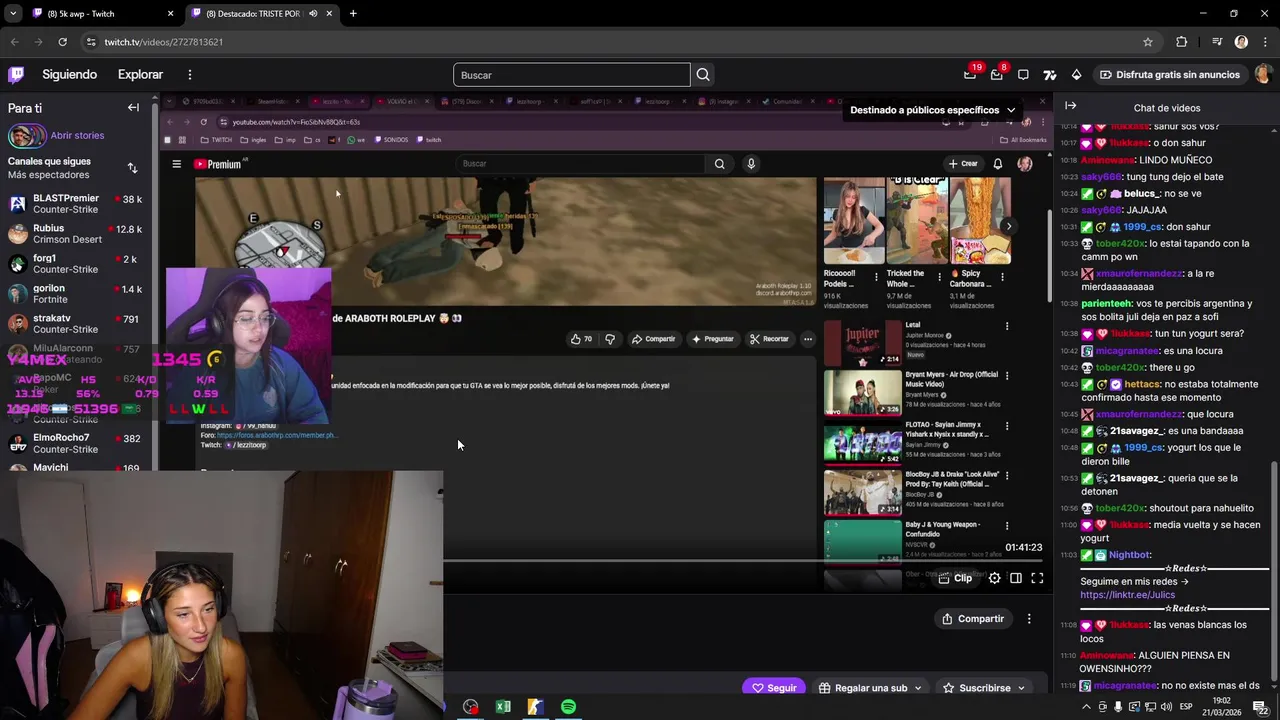Screen dimensions: 1280x720
Task: Open the inbox icon with badge 8
Action: (997, 74)
